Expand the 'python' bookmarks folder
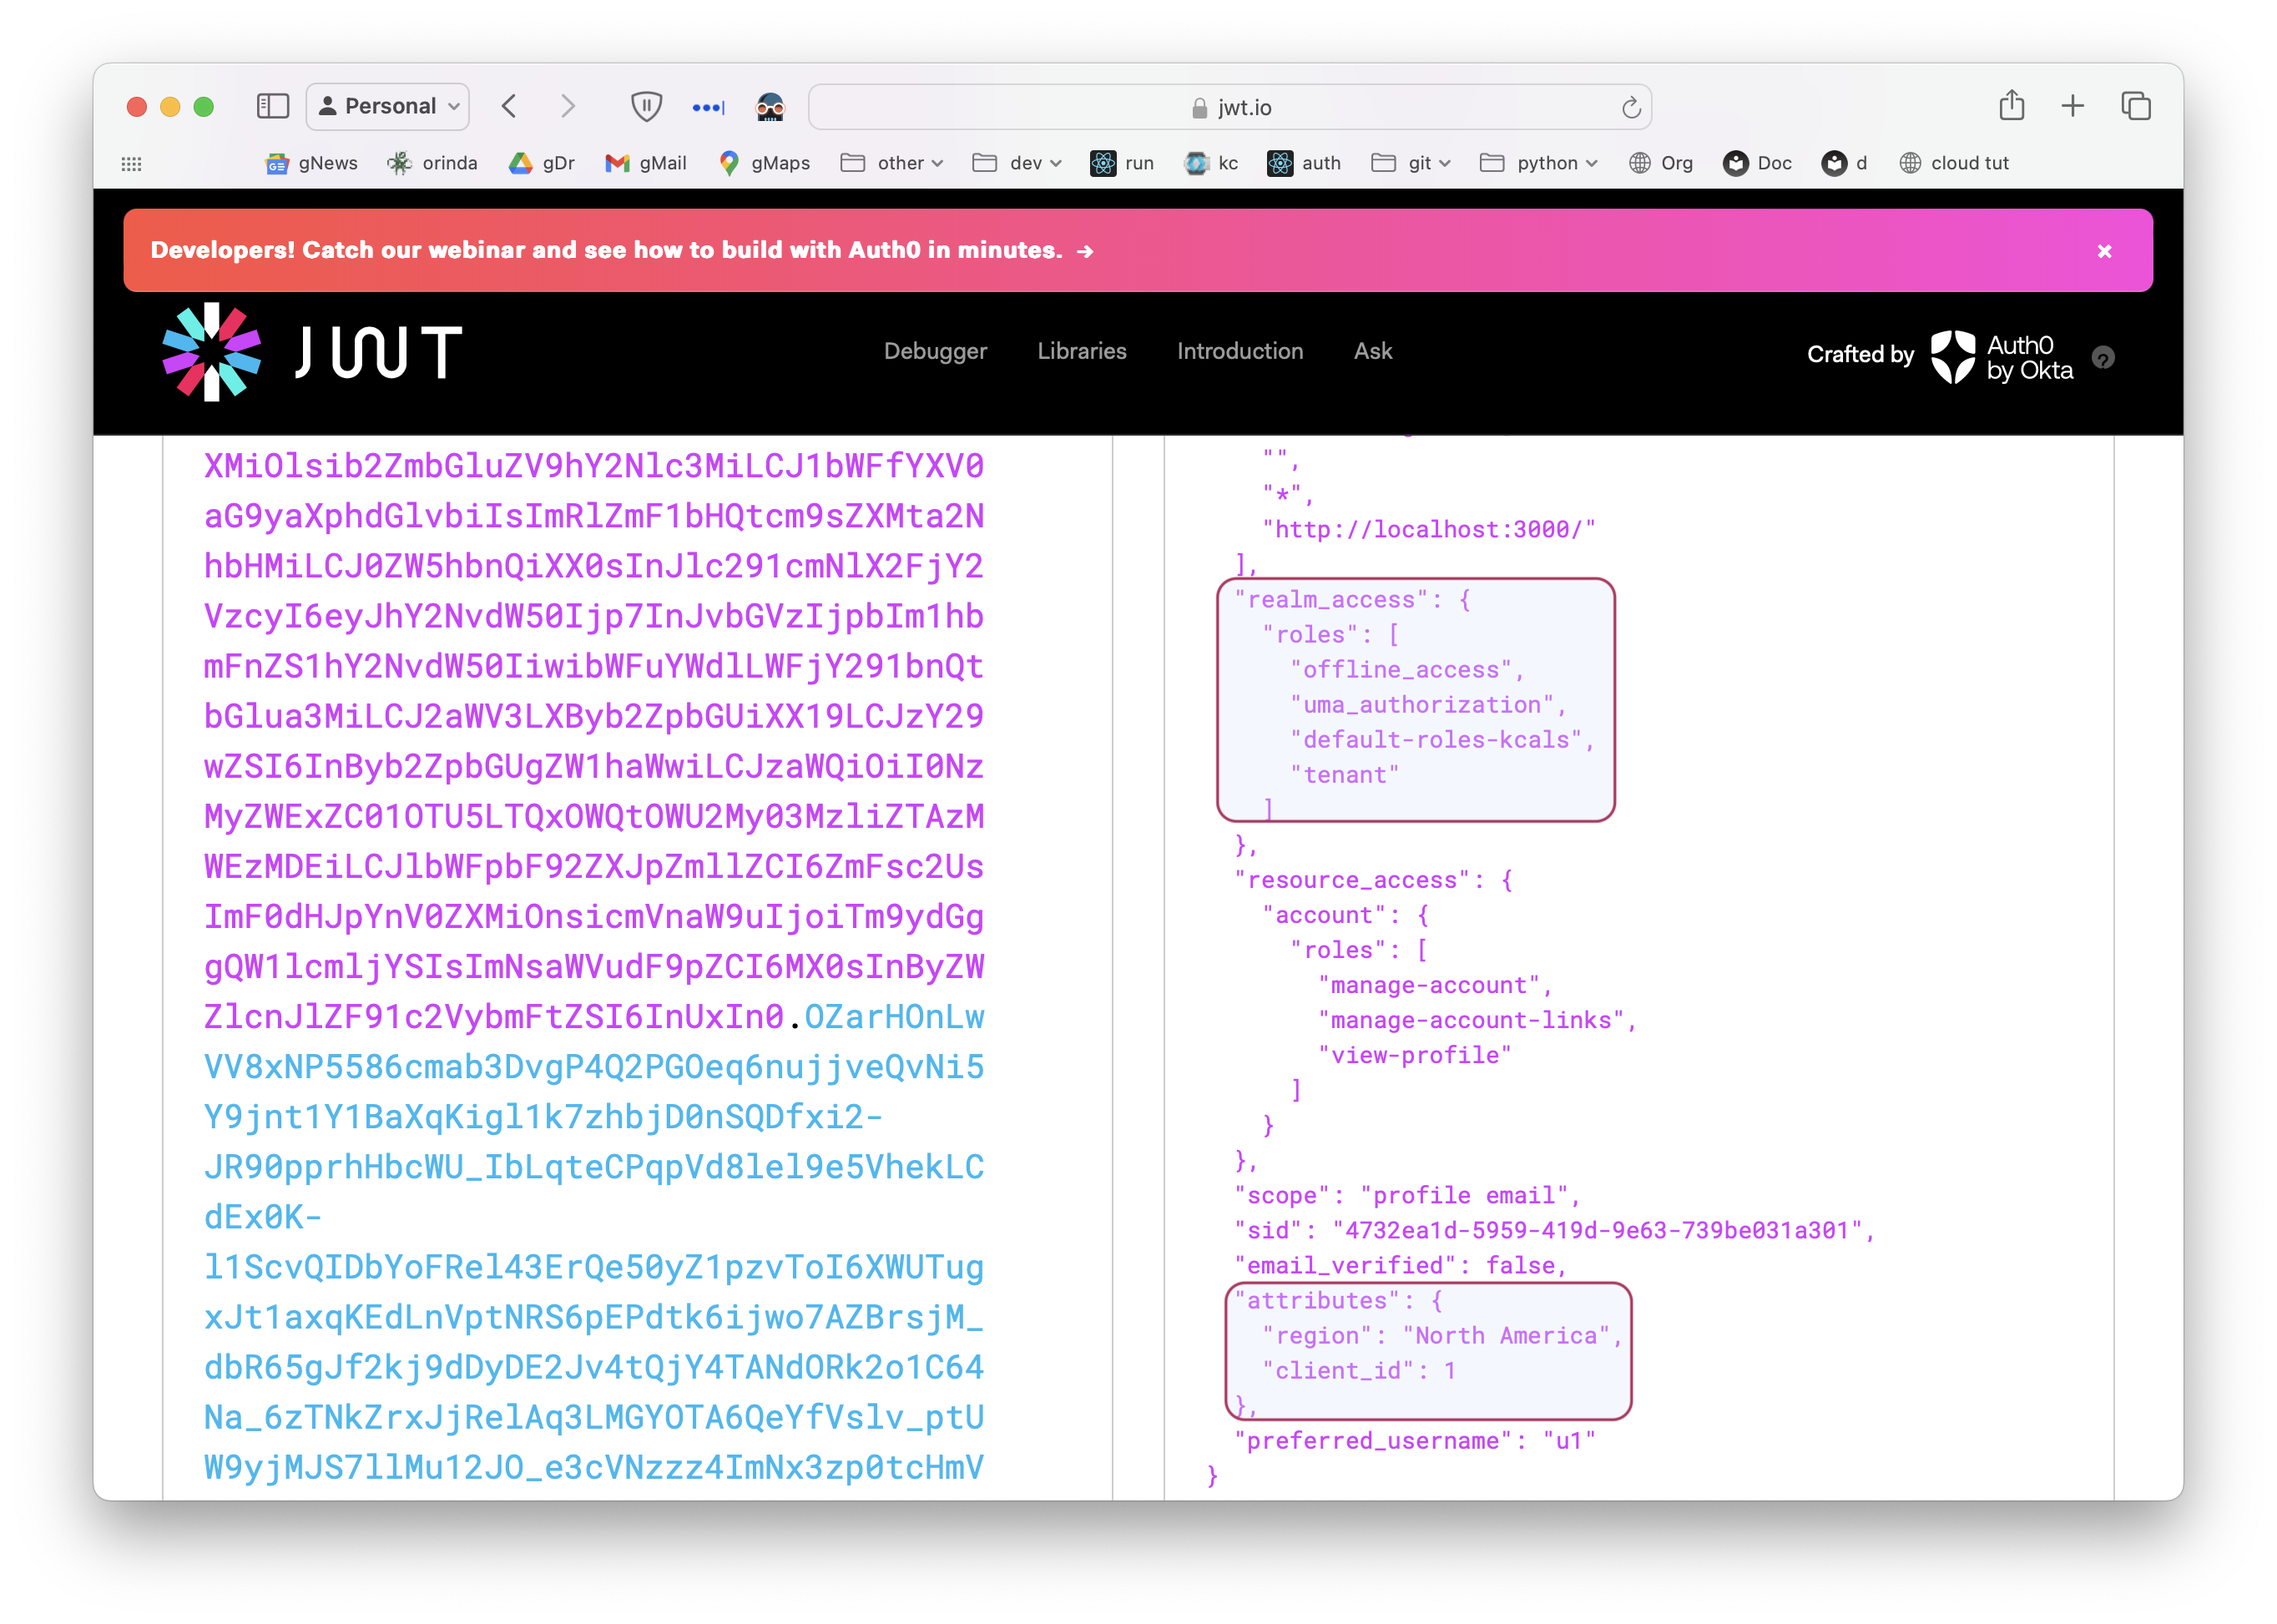 (x=1538, y=163)
